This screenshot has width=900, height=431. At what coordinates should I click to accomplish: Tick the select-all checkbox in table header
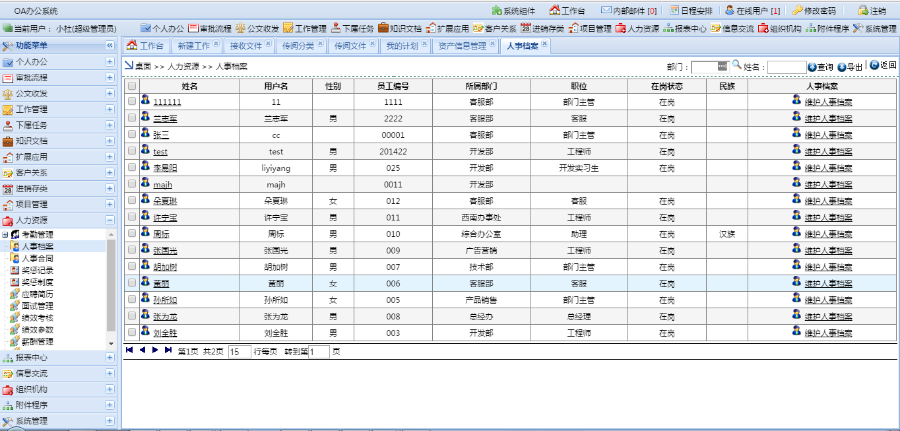(132, 86)
